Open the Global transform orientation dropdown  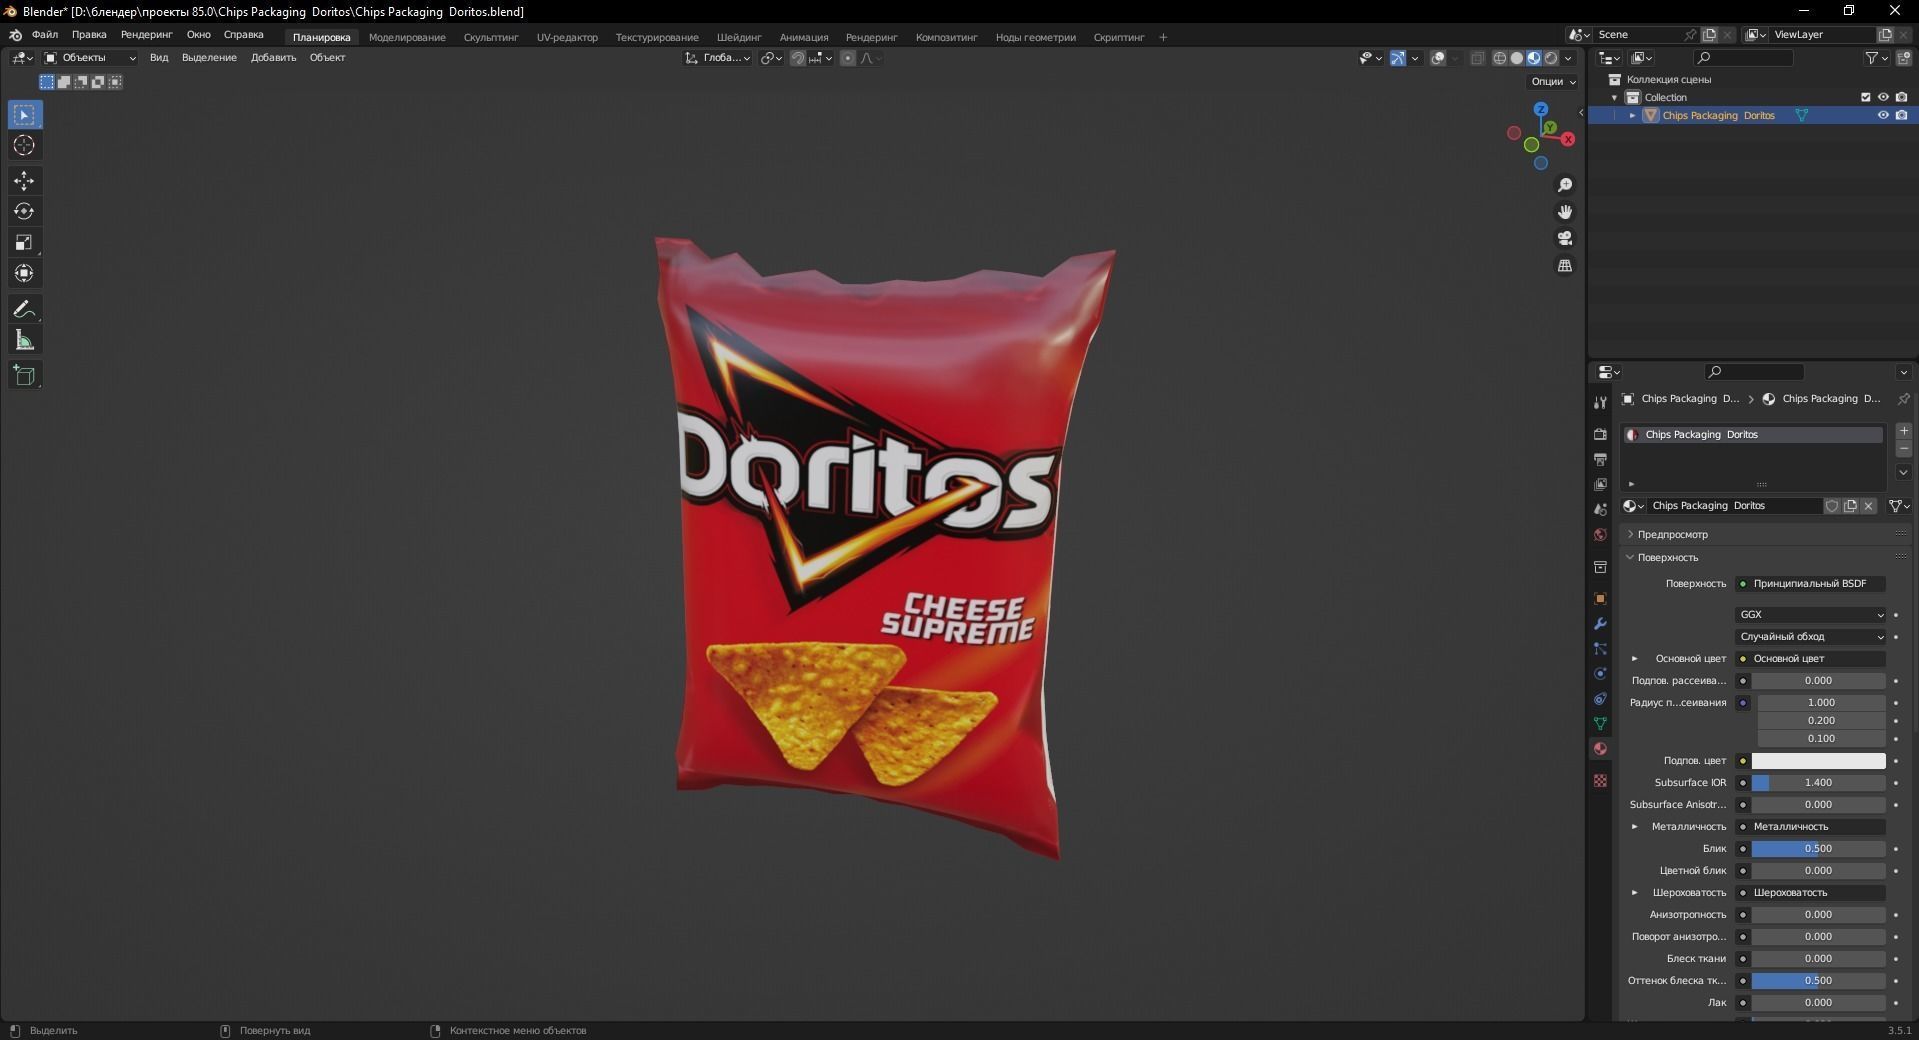click(x=718, y=58)
